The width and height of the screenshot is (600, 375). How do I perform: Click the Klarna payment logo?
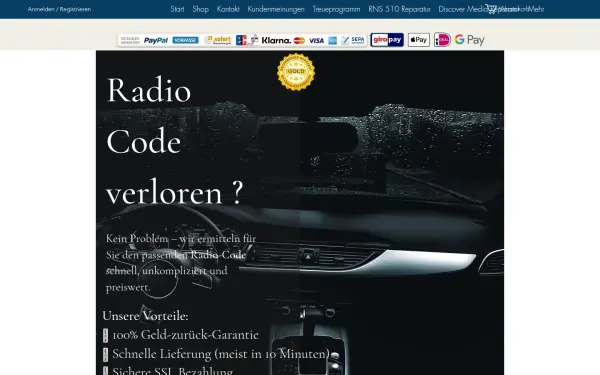pos(276,40)
